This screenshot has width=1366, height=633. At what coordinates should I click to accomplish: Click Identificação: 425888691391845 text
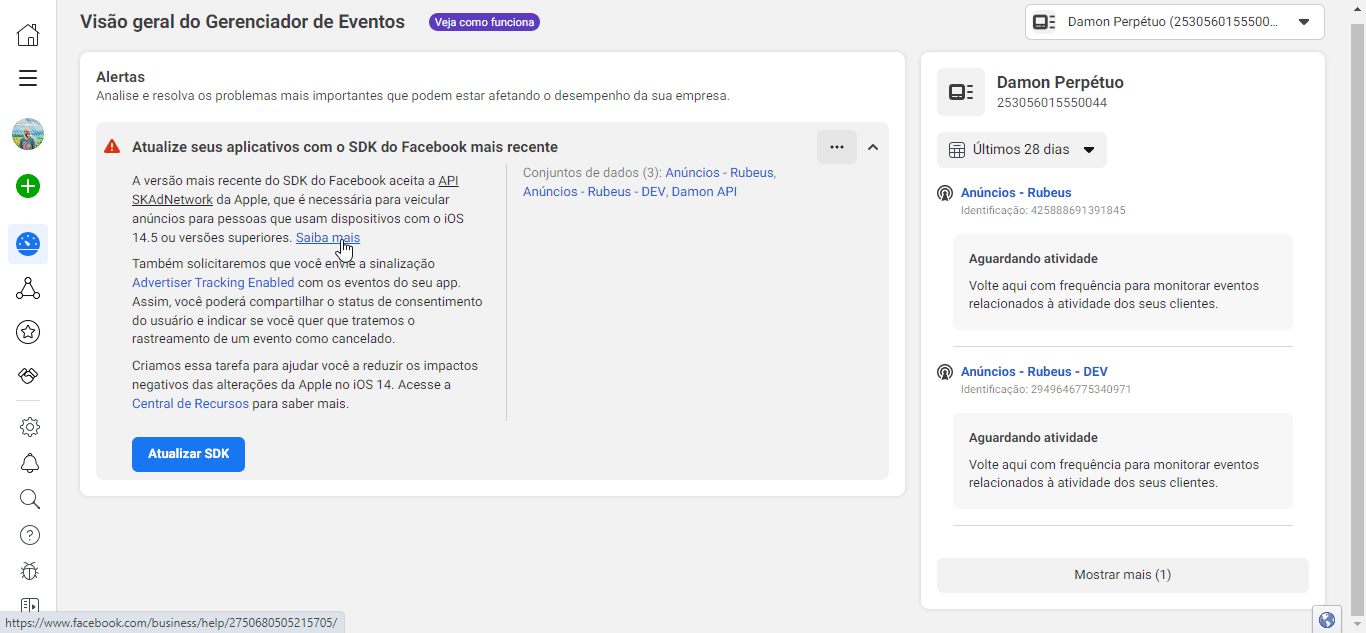(x=1043, y=211)
